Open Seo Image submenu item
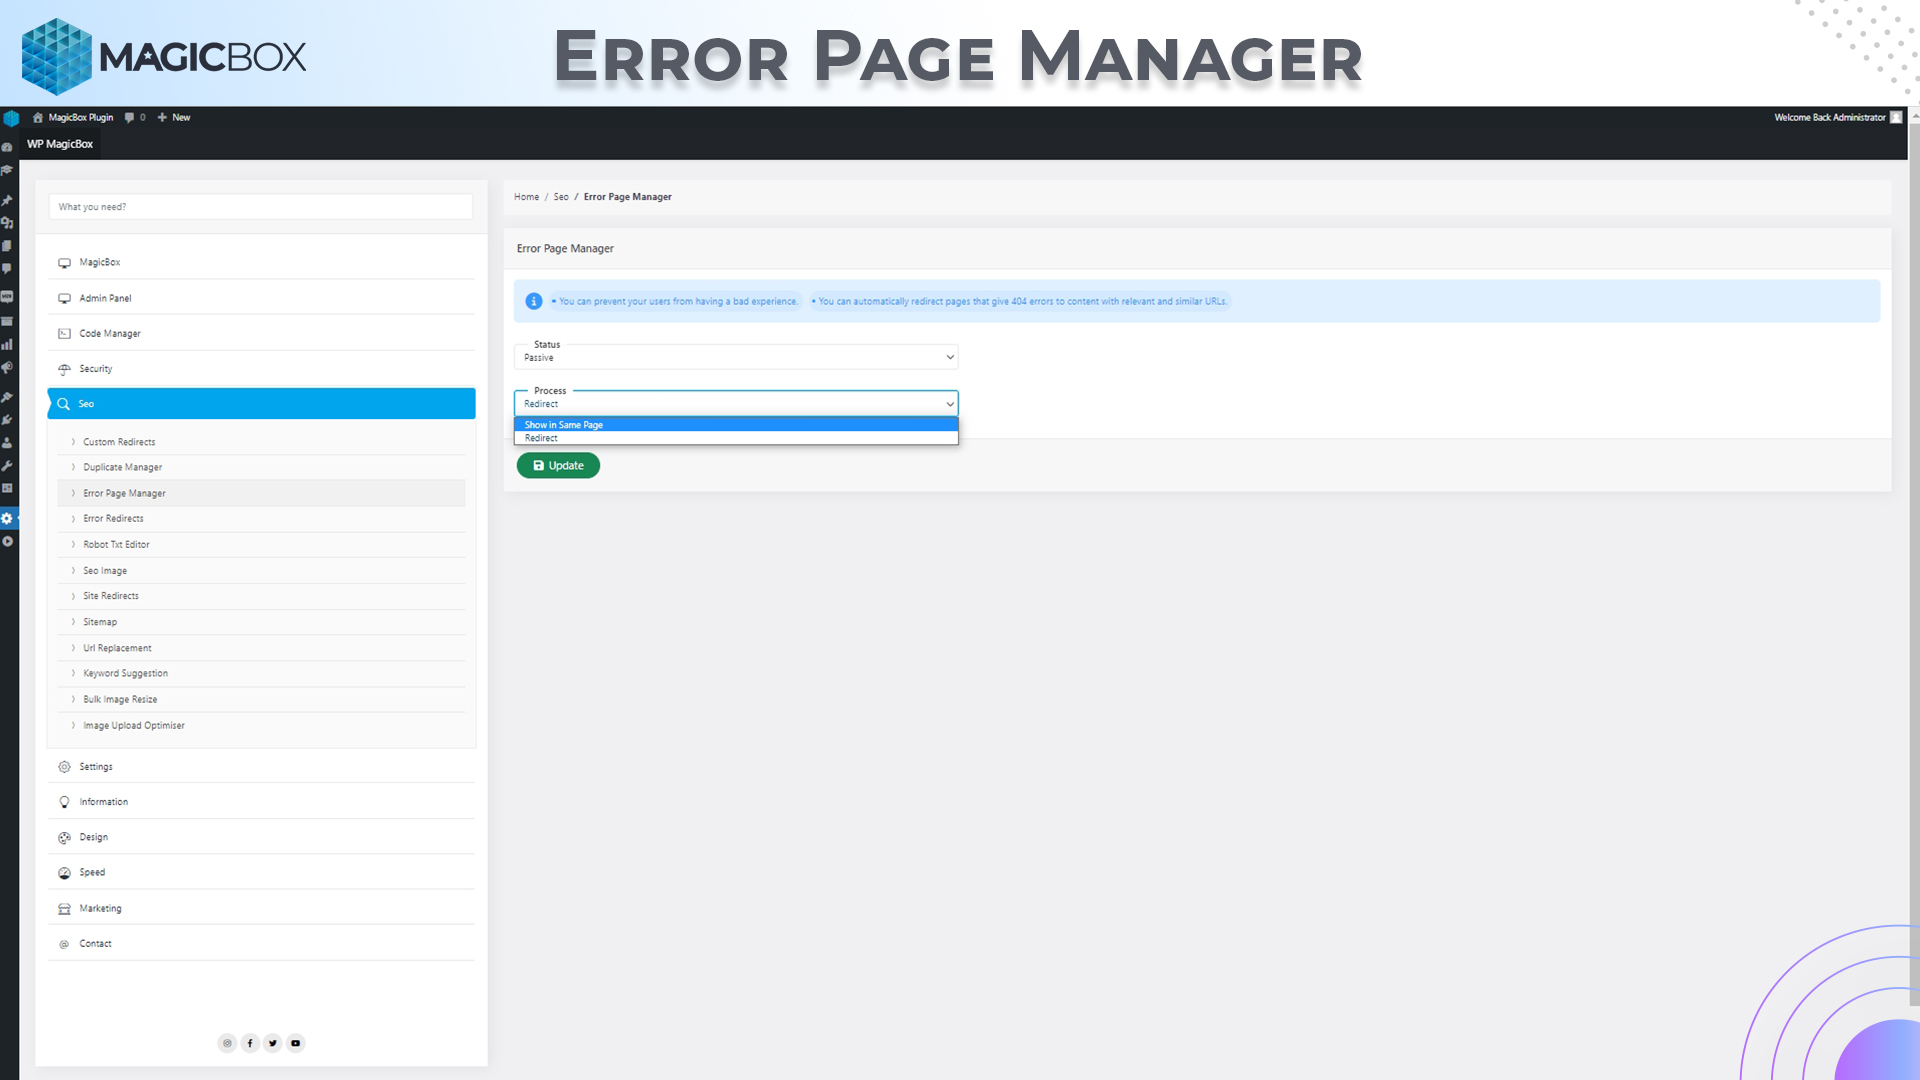This screenshot has height=1080, width=1920. click(261, 571)
